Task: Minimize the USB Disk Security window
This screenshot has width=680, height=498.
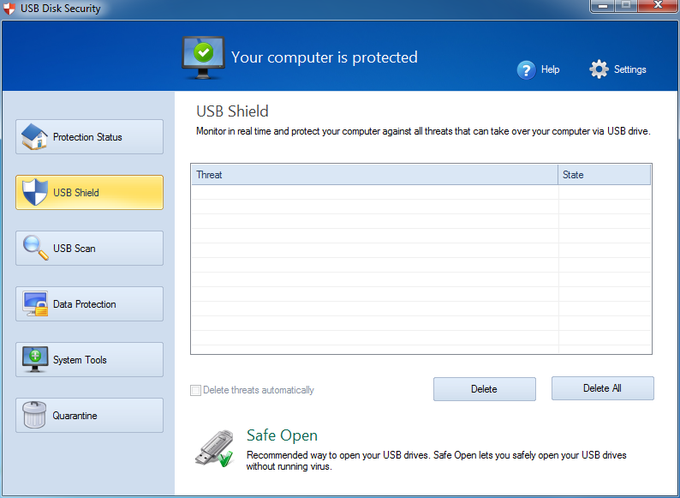Action: pyautogui.click(x=603, y=6)
